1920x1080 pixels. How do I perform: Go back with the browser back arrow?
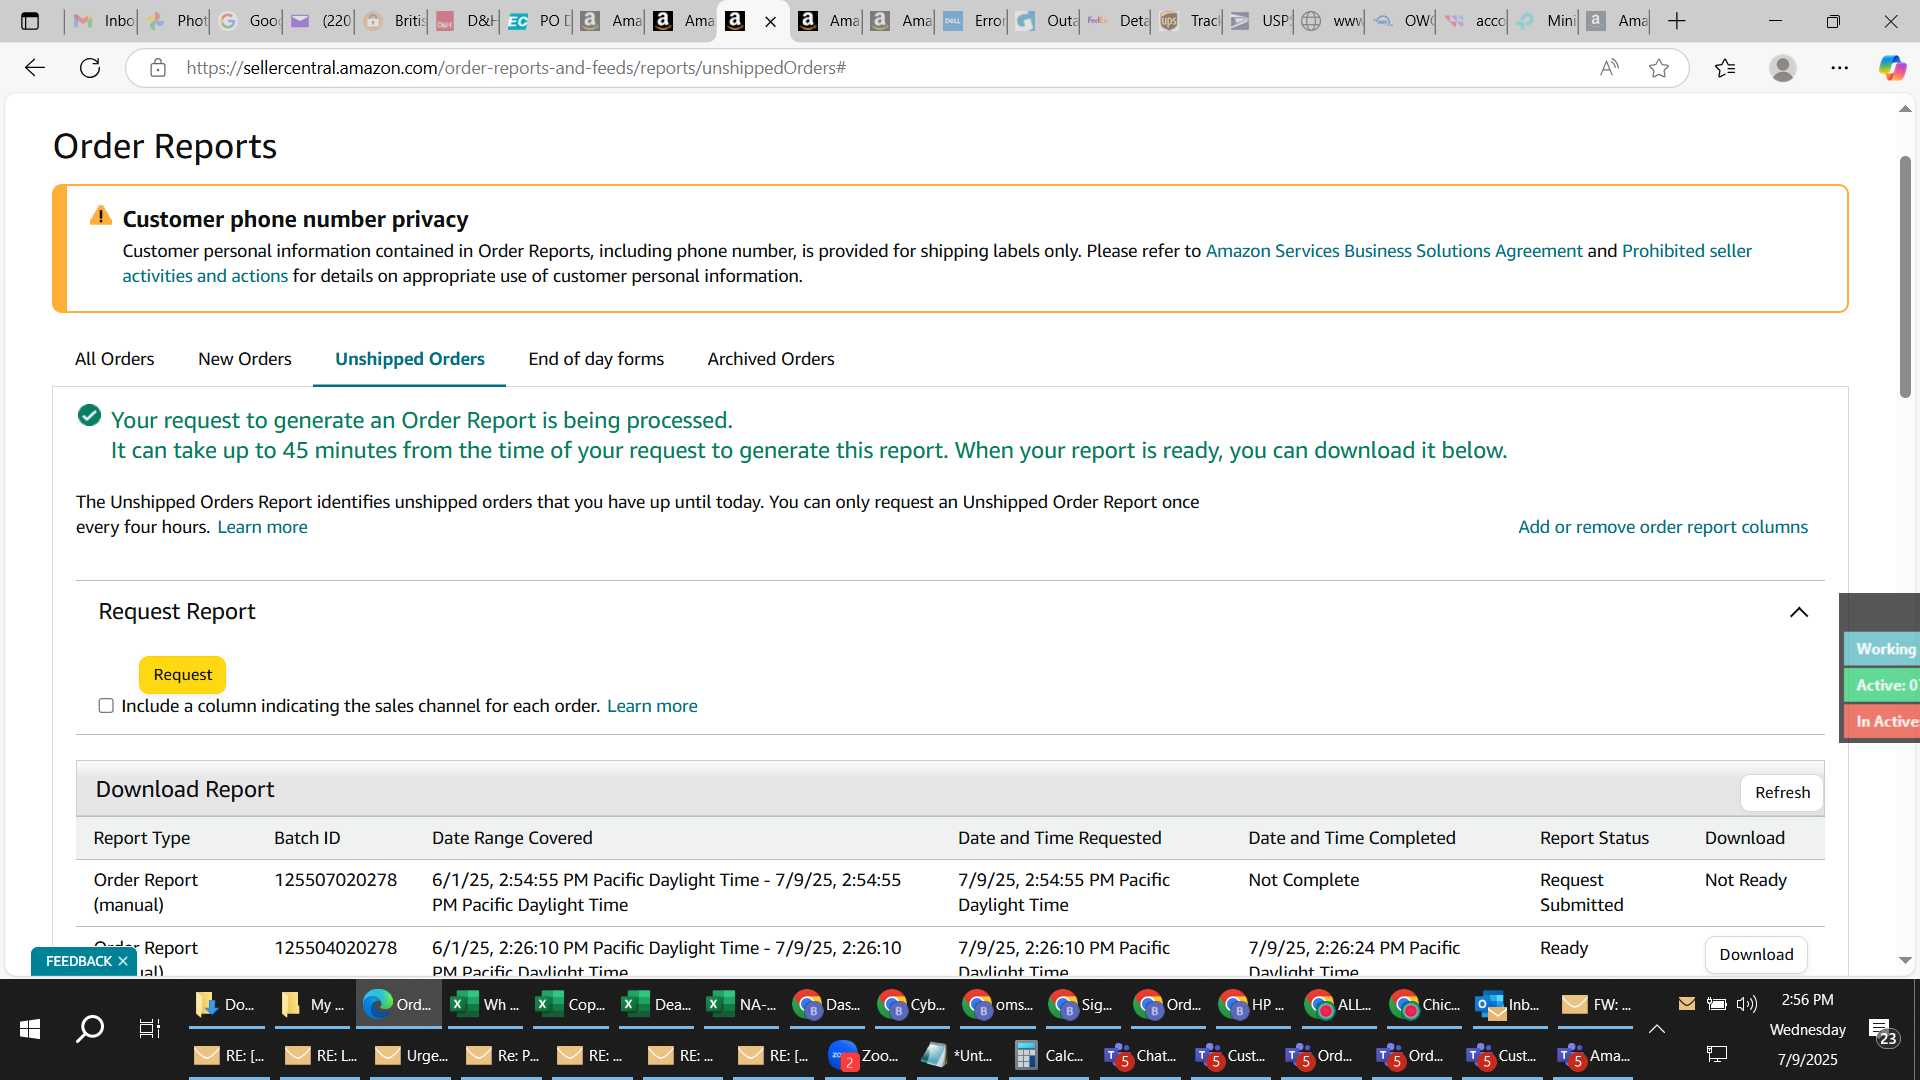click(35, 68)
